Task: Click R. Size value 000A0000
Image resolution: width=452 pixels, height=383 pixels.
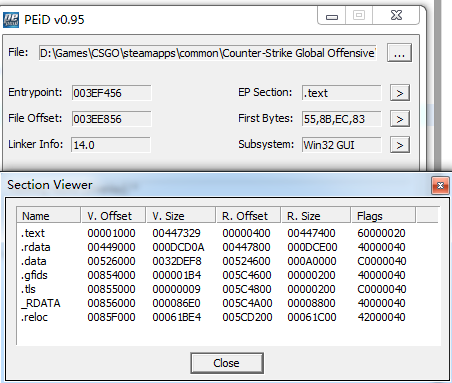Action: [312, 261]
